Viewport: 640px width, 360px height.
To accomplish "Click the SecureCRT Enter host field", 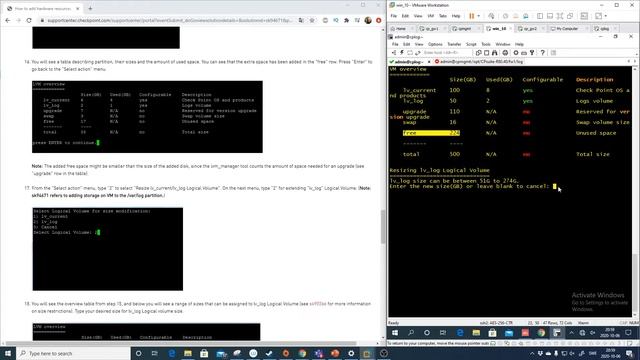I will click(x=447, y=53).
